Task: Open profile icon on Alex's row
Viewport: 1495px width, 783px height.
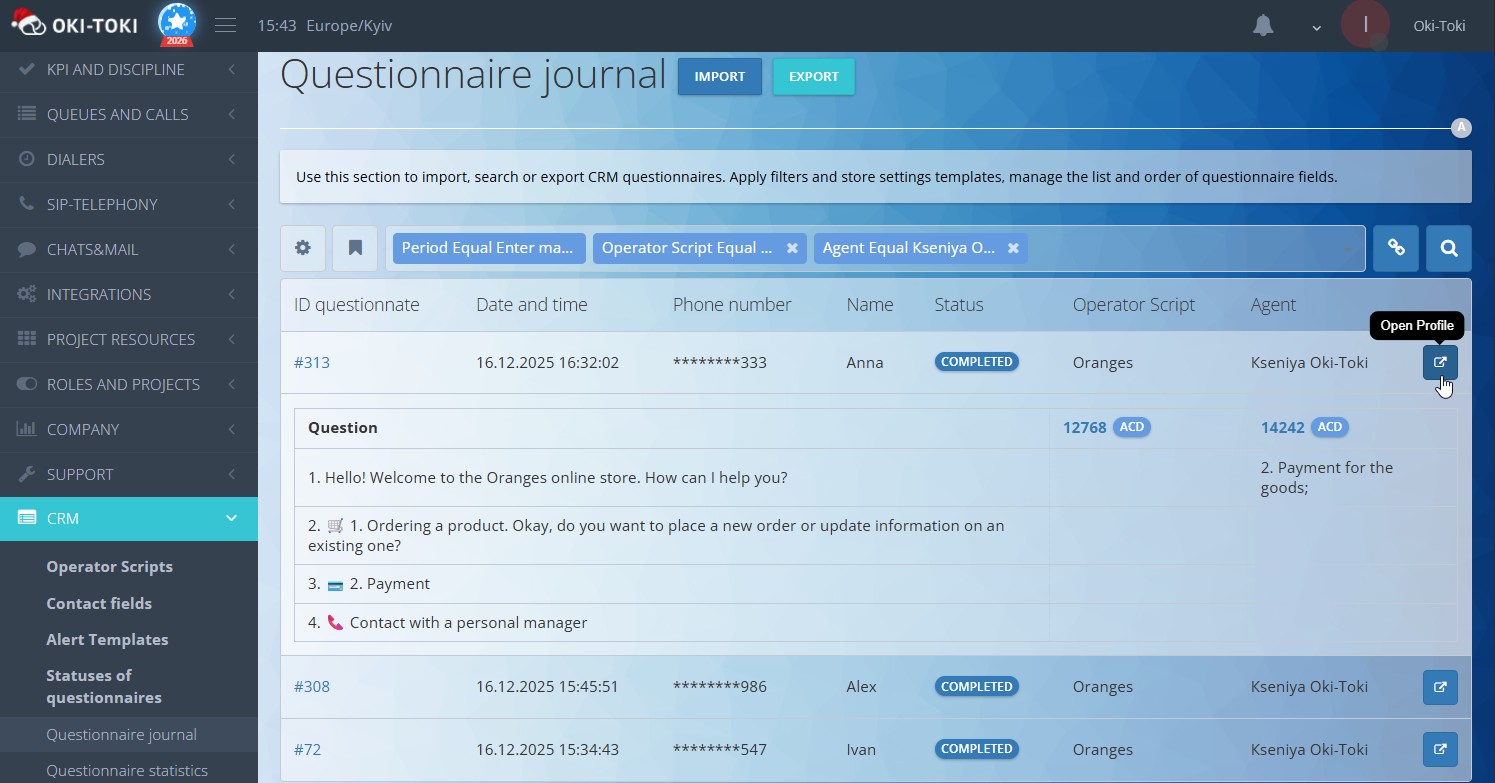Action: (1440, 687)
